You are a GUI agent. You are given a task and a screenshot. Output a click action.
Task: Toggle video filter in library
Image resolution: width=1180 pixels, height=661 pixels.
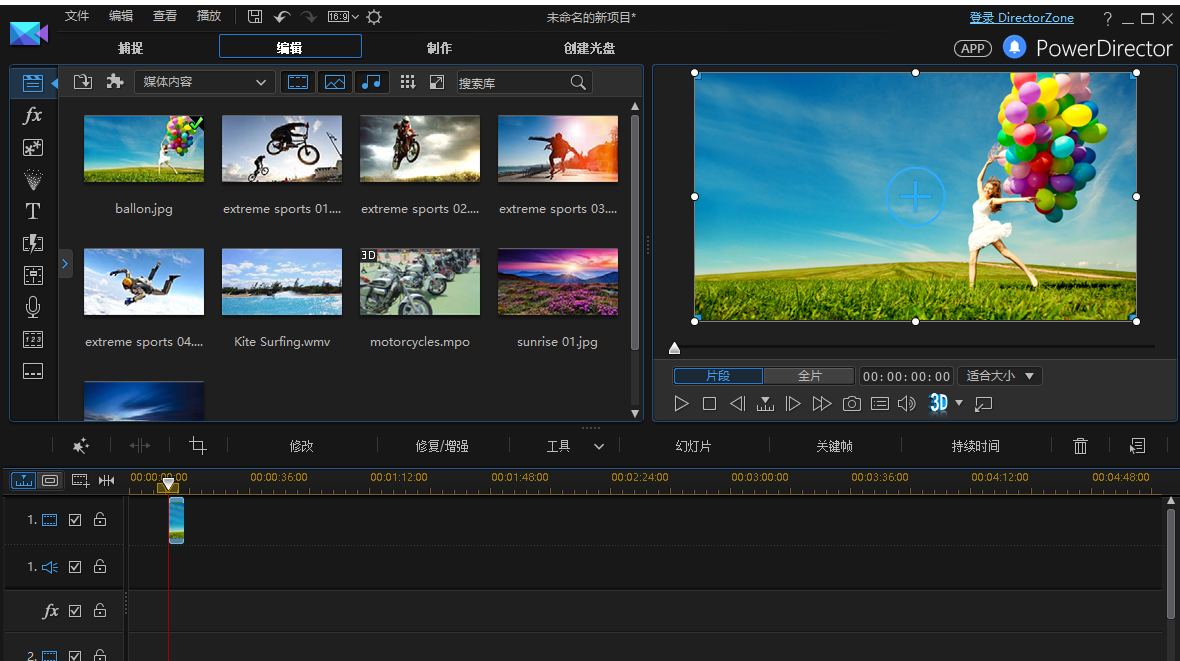pos(298,82)
